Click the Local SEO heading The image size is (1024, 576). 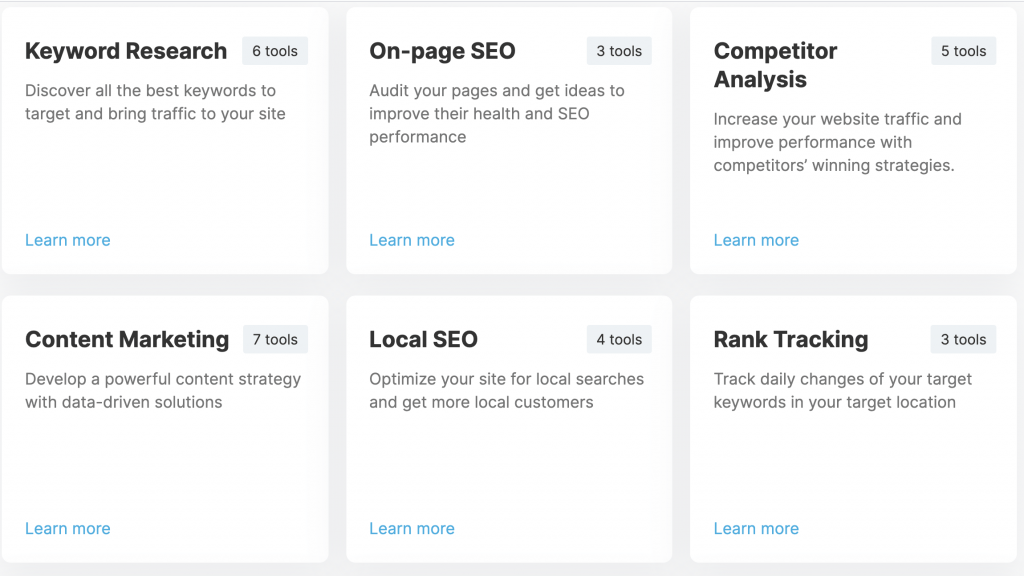tap(423, 340)
